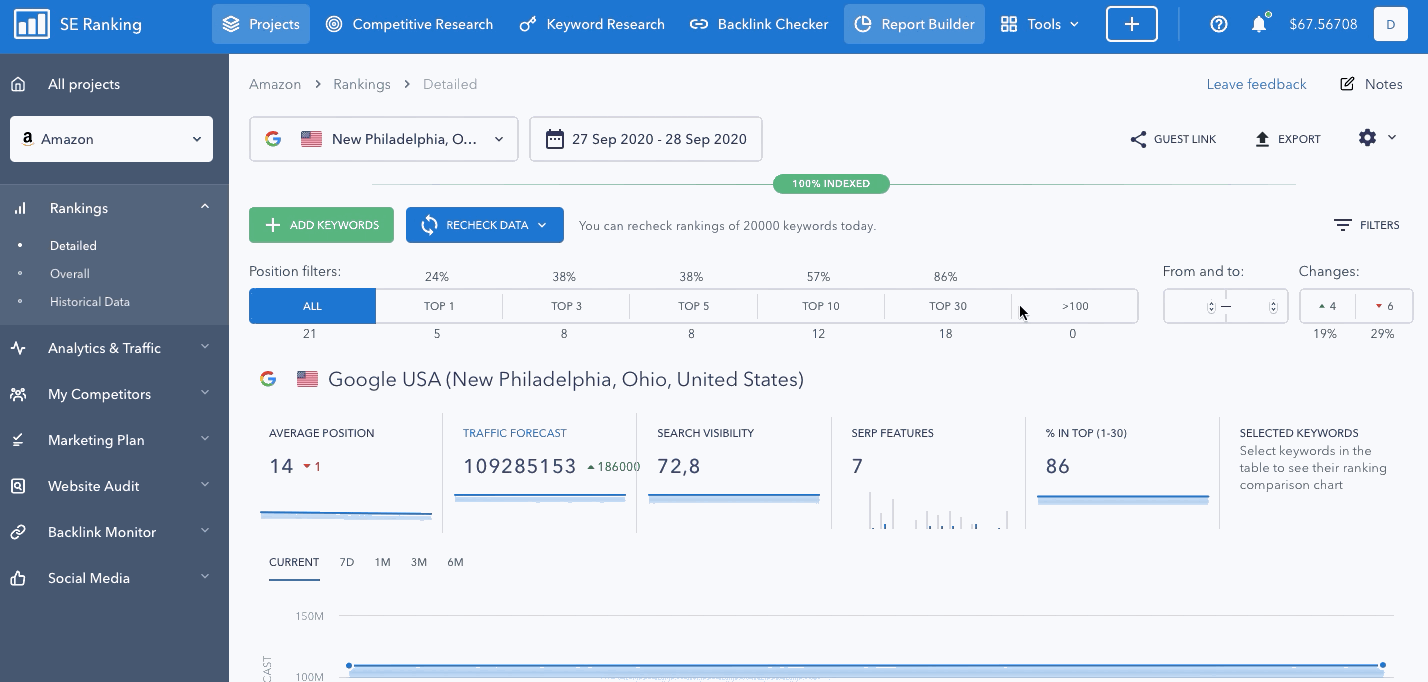
Task: Select the Detailed rankings sub-item
Action: pyautogui.click(x=73, y=245)
